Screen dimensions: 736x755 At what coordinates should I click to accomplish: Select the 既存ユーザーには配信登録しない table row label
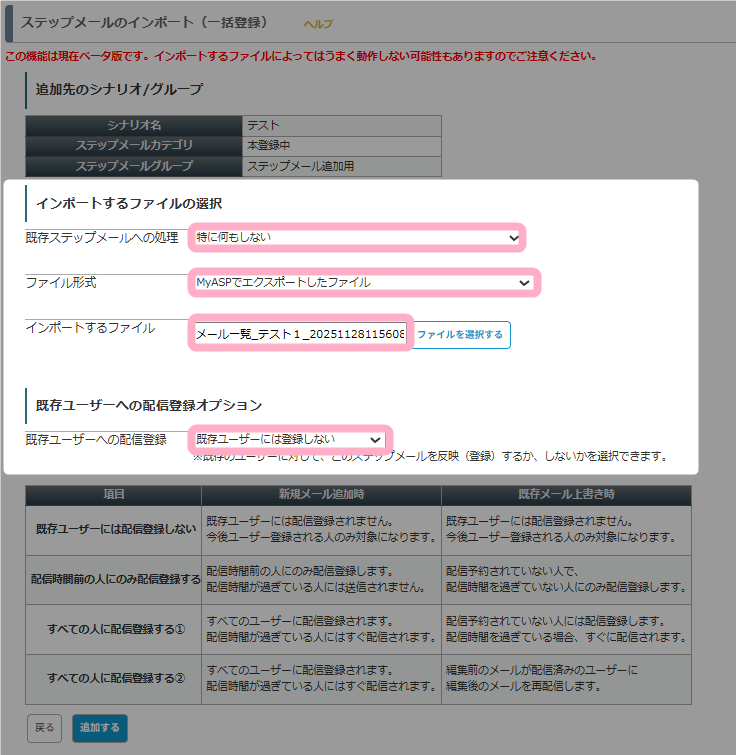[113, 530]
